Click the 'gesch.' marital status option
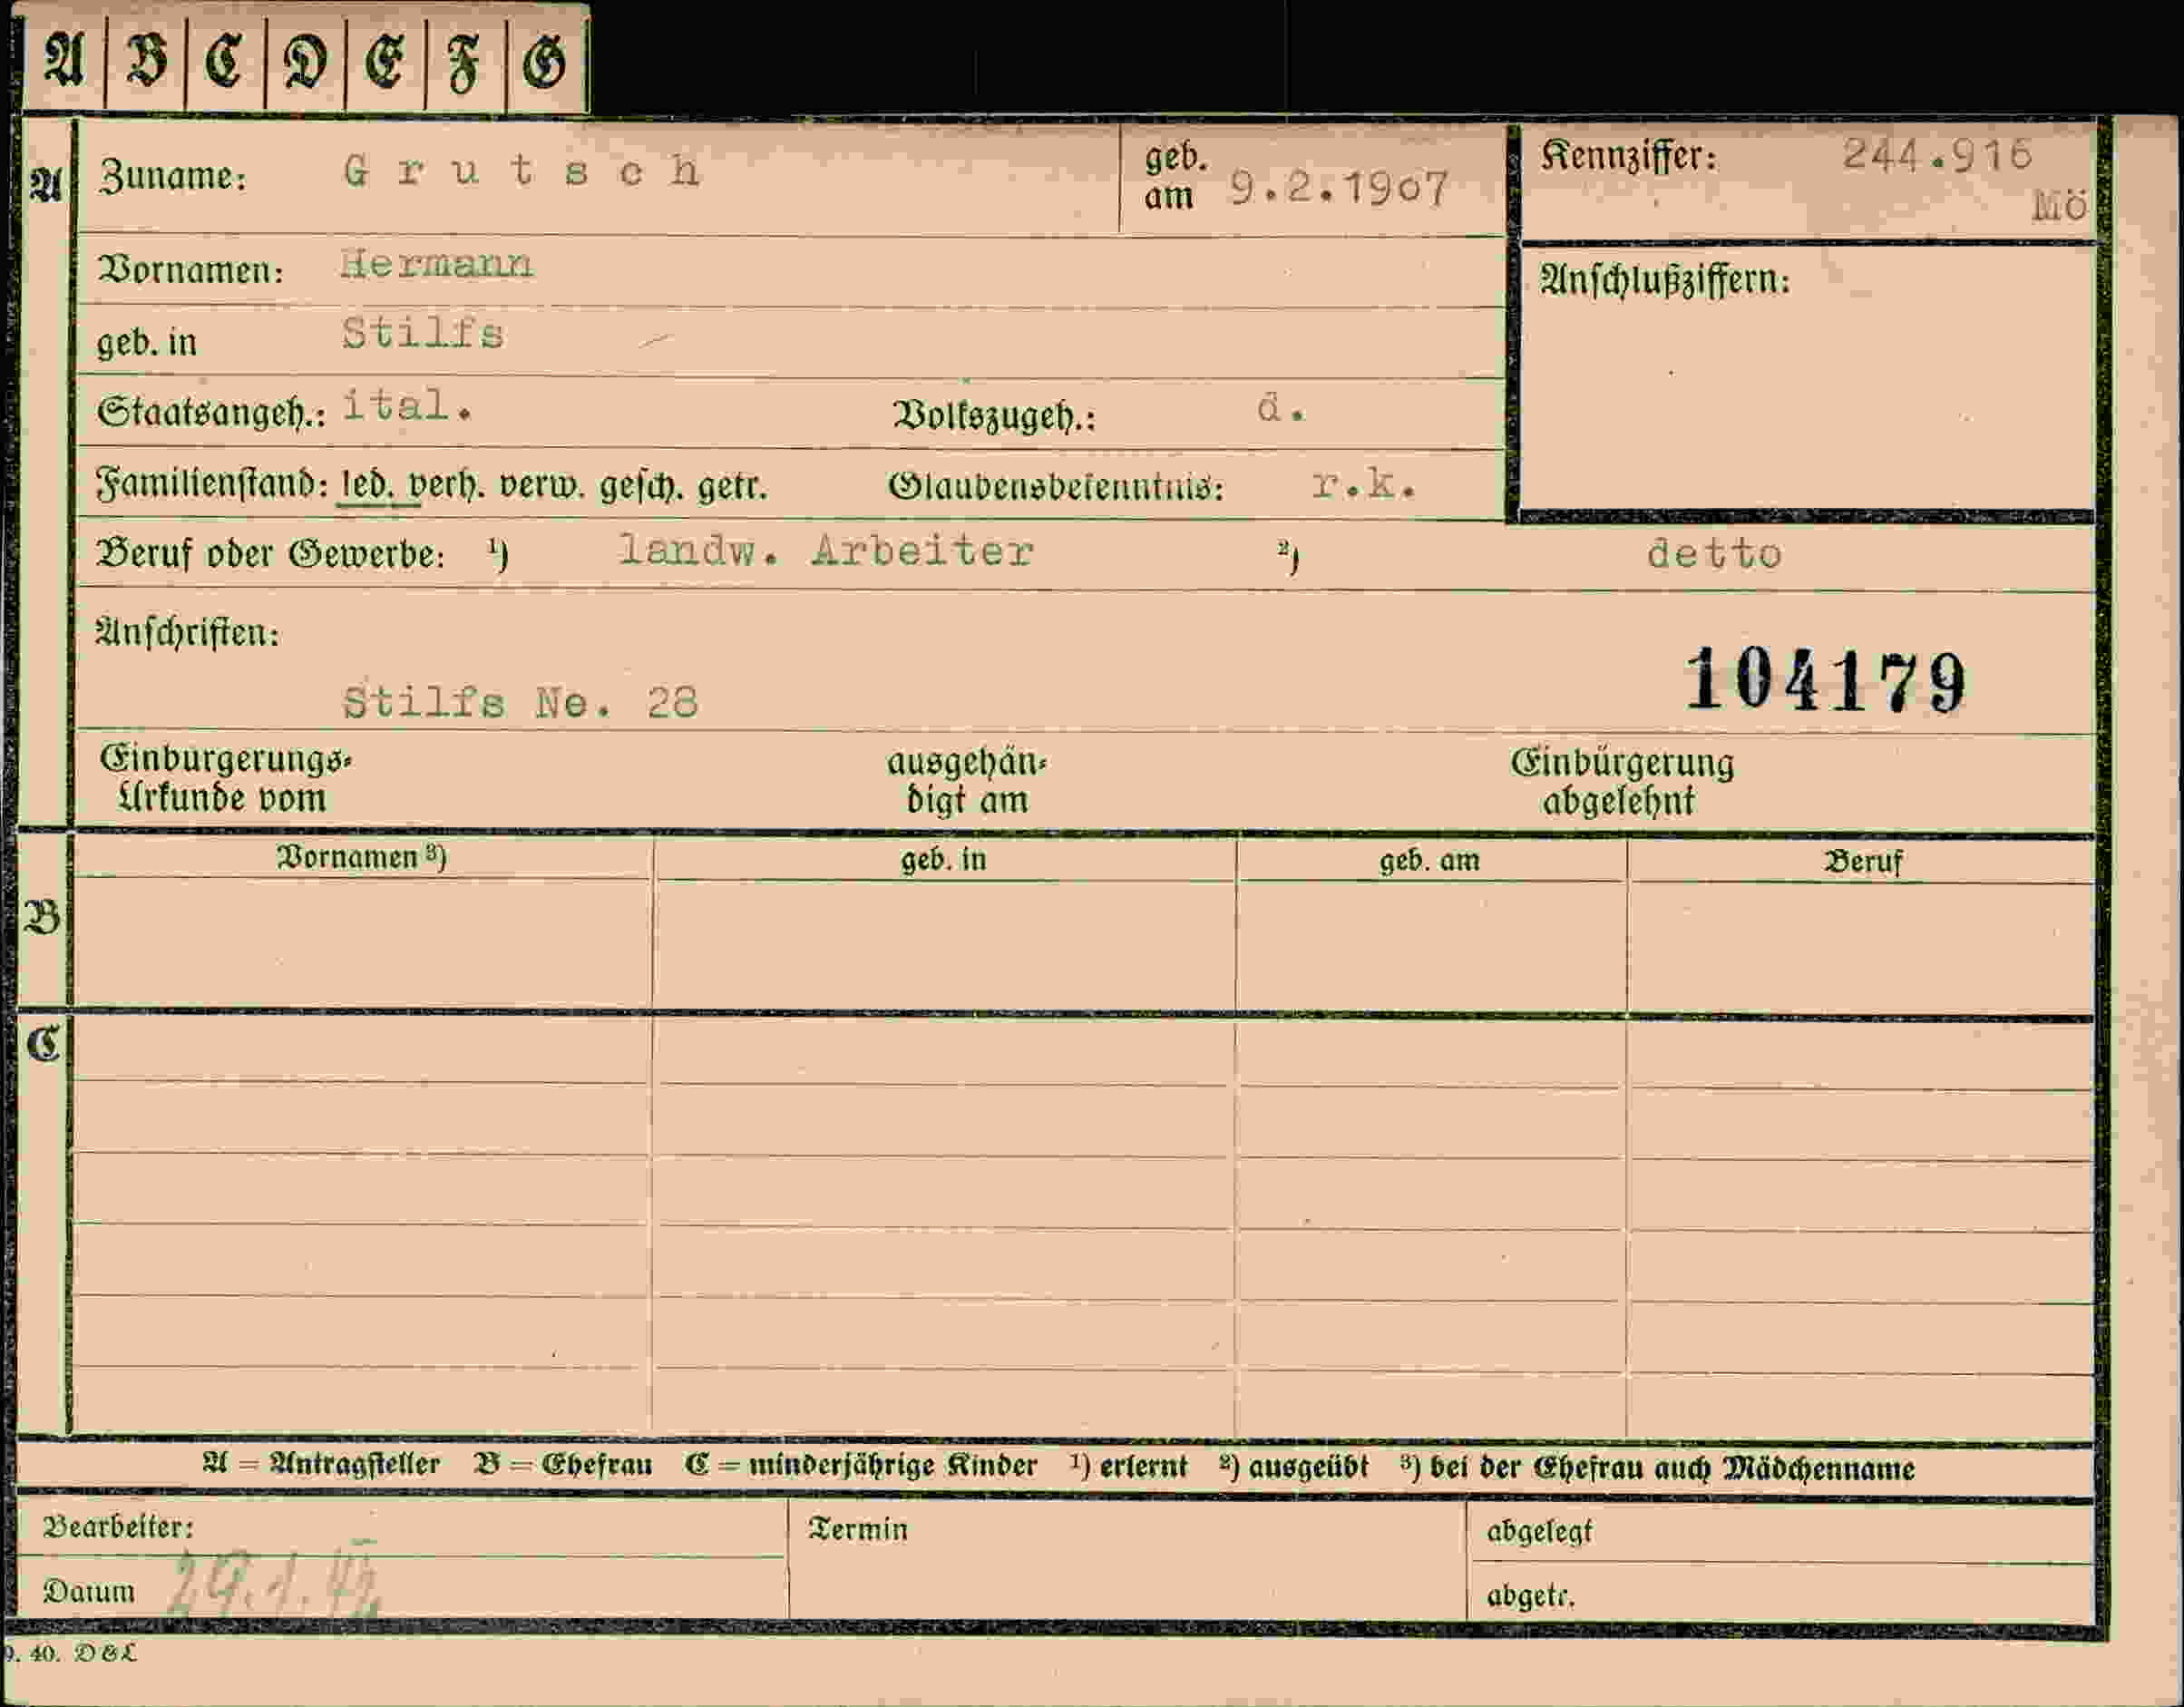Image resolution: width=2184 pixels, height=1707 pixels. coord(641,487)
